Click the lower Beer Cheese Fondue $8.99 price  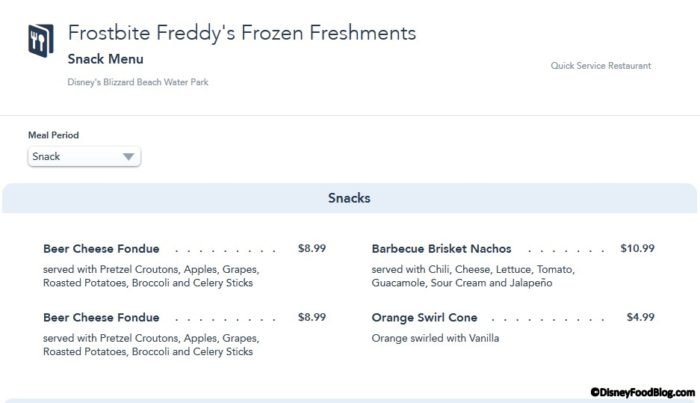pyautogui.click(x=312, y=317)
